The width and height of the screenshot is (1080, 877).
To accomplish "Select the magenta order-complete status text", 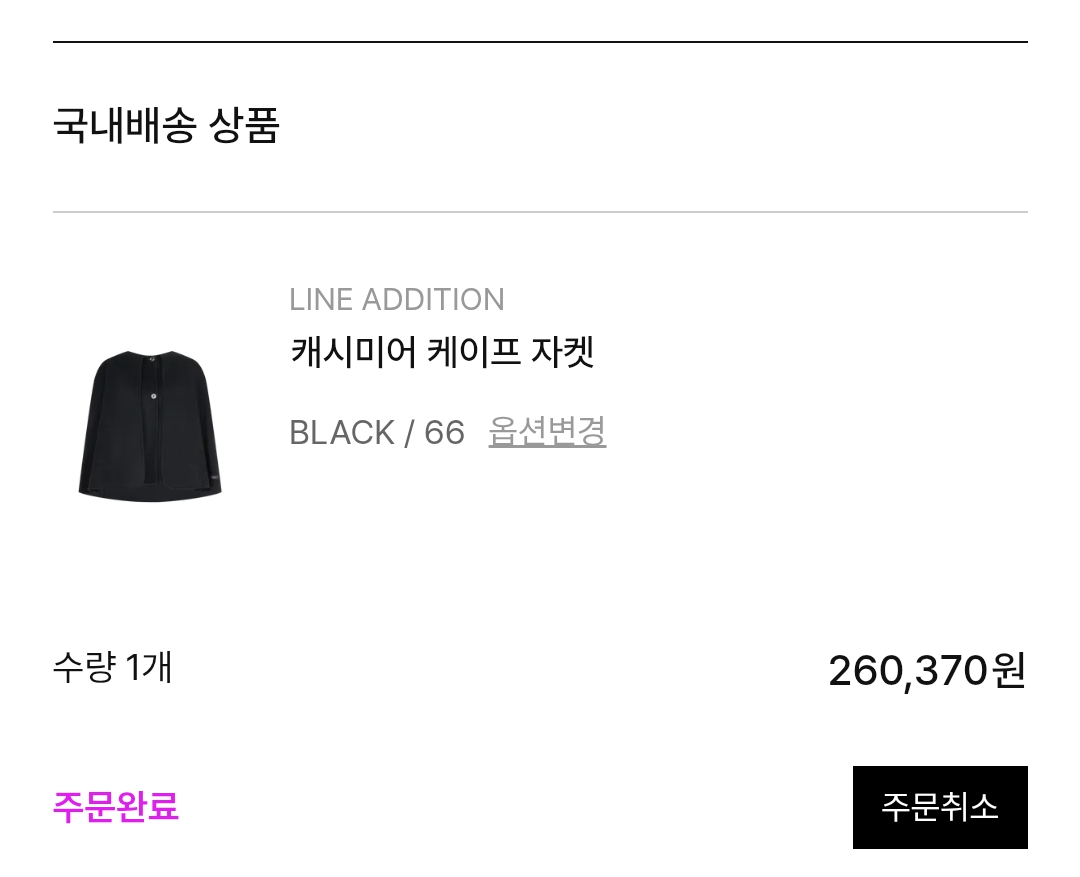I will pyautogui.click(x=116, y=806).
